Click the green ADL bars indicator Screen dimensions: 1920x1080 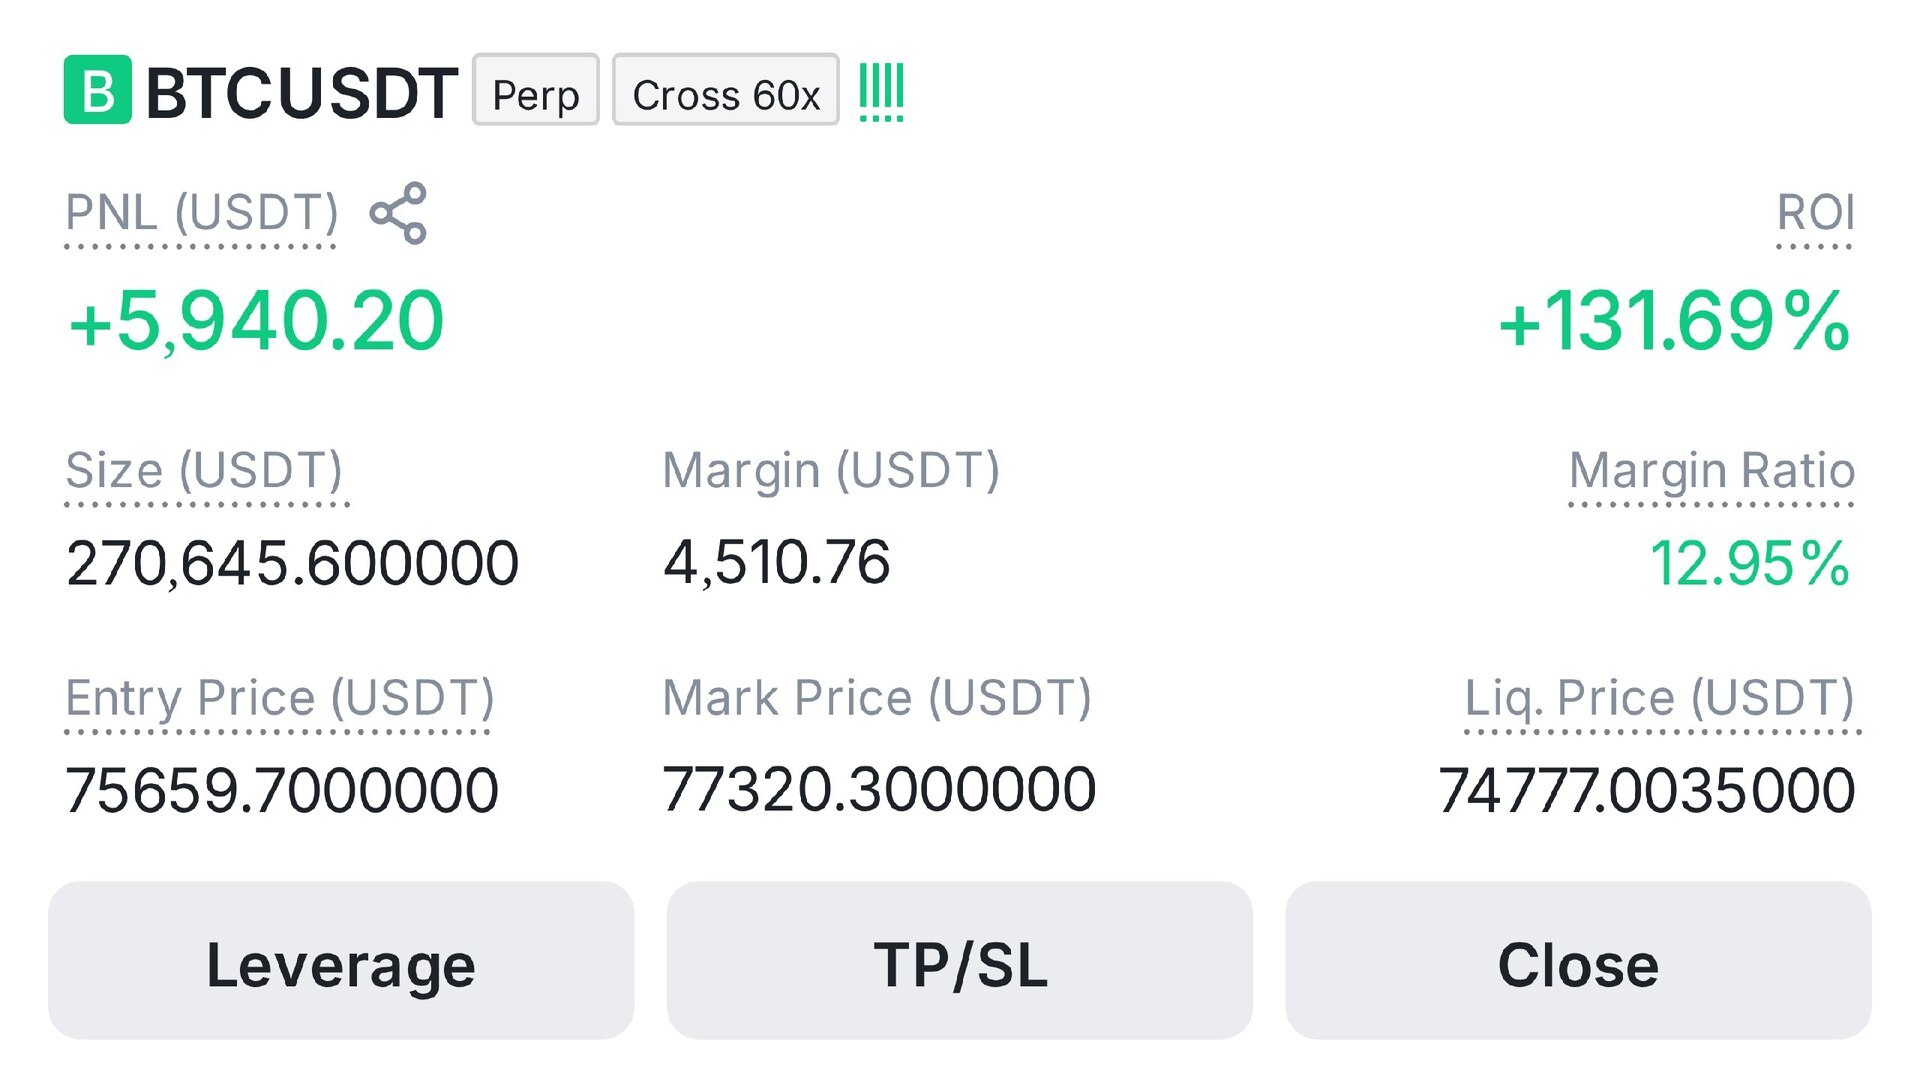[881, 91]
